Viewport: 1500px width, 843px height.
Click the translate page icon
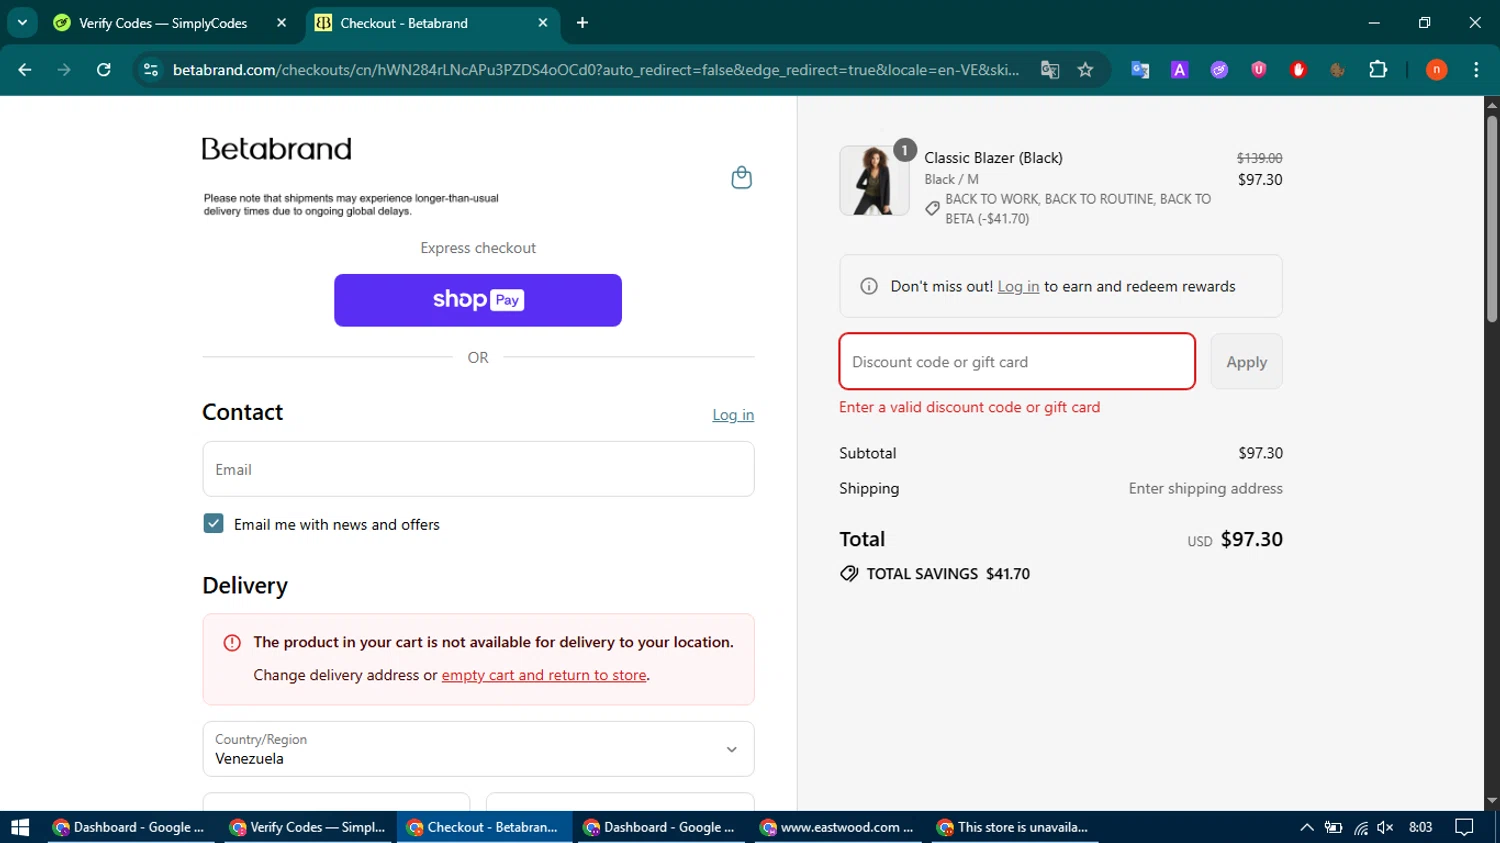[x=1049, y=70]
